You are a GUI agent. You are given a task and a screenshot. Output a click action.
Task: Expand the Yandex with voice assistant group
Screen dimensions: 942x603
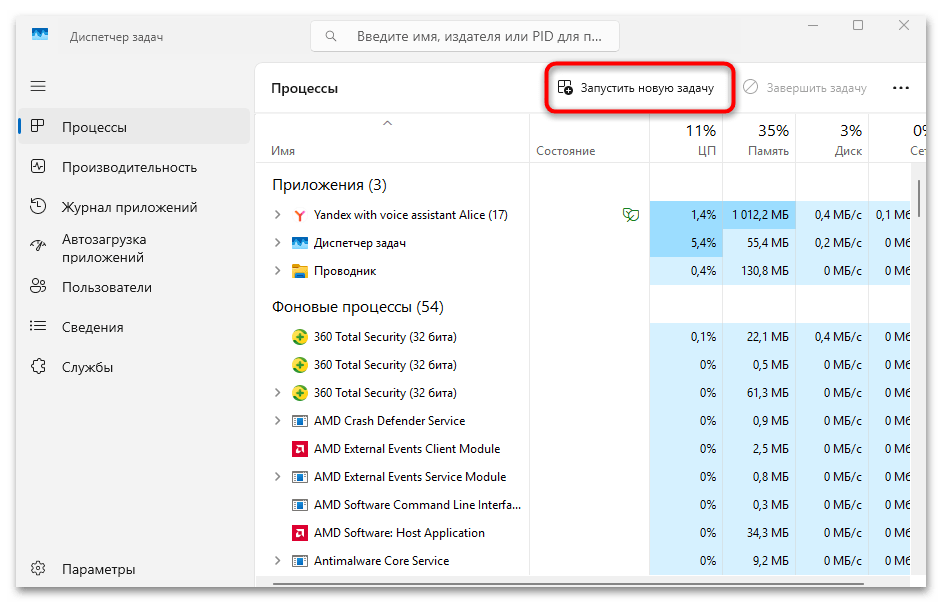[278, 215]
